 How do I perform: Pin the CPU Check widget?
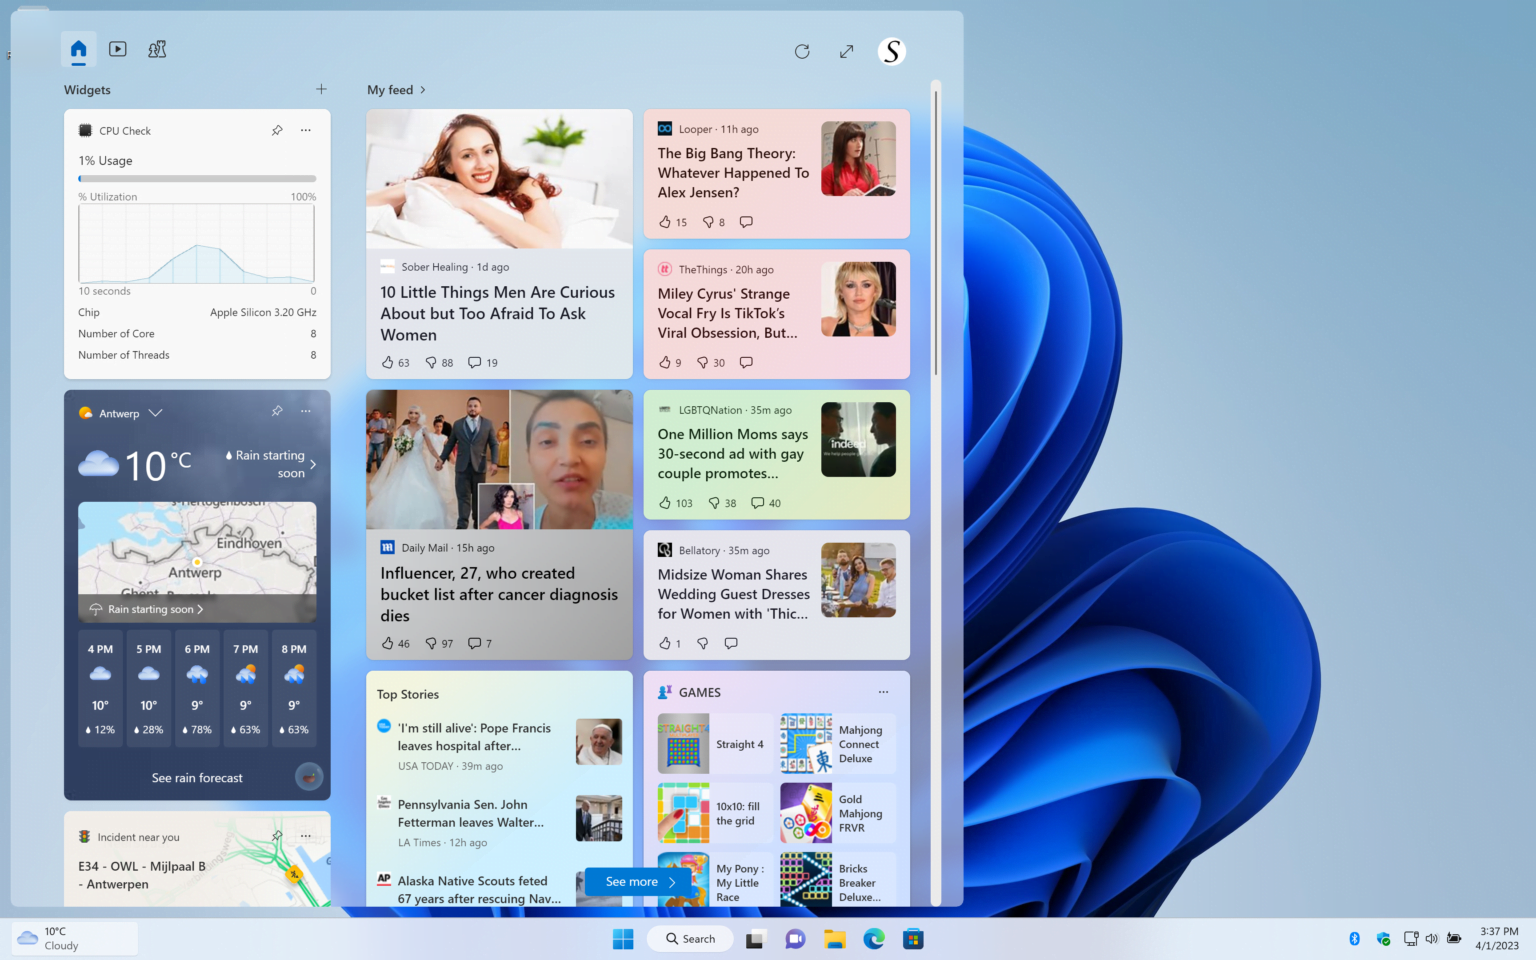277,130
